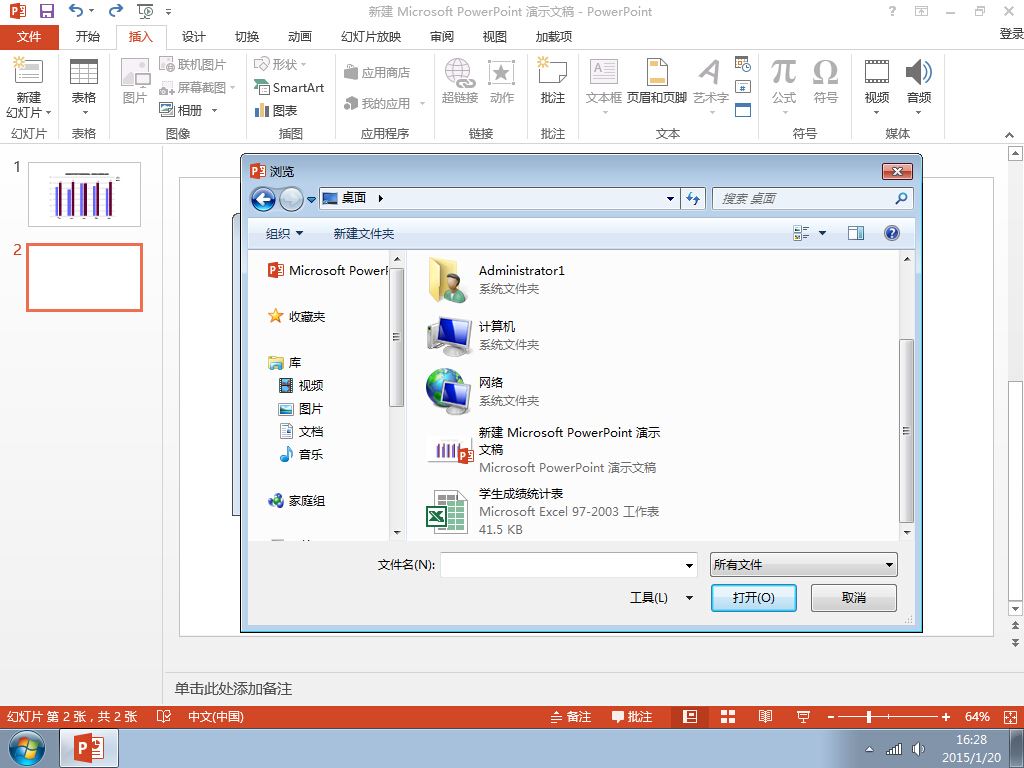Insert a 图表 chart
The width and height of the screenshot is (1024, 768).
click(276, 110)
